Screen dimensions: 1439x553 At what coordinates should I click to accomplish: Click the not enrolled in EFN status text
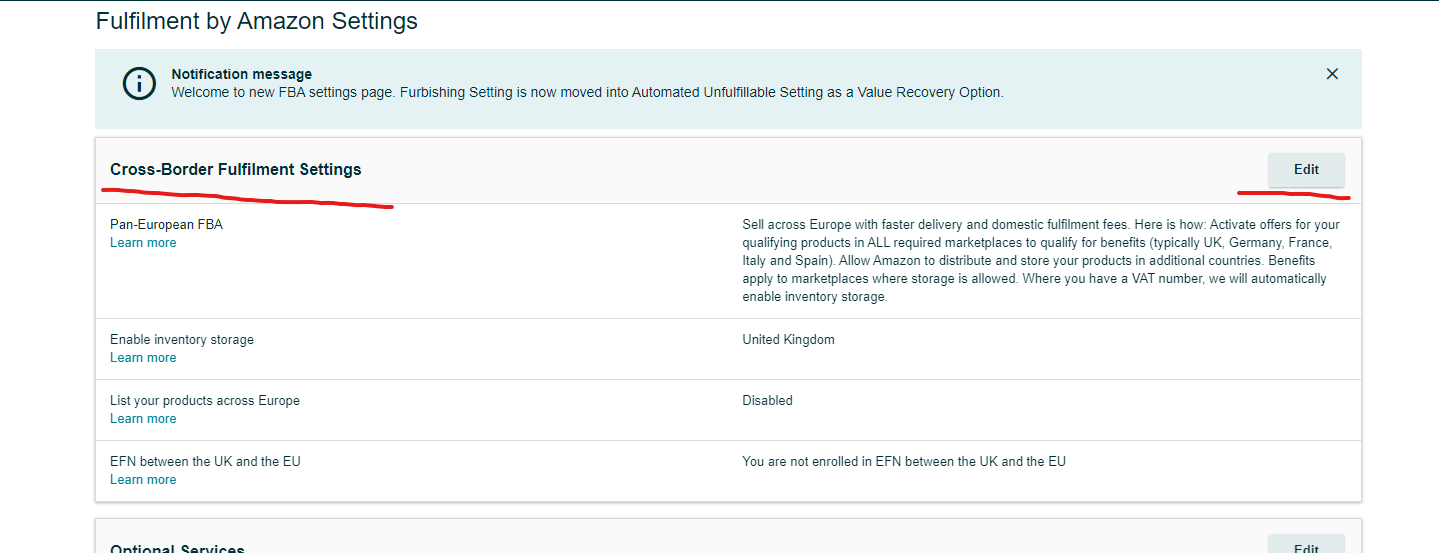pos(904,462)
